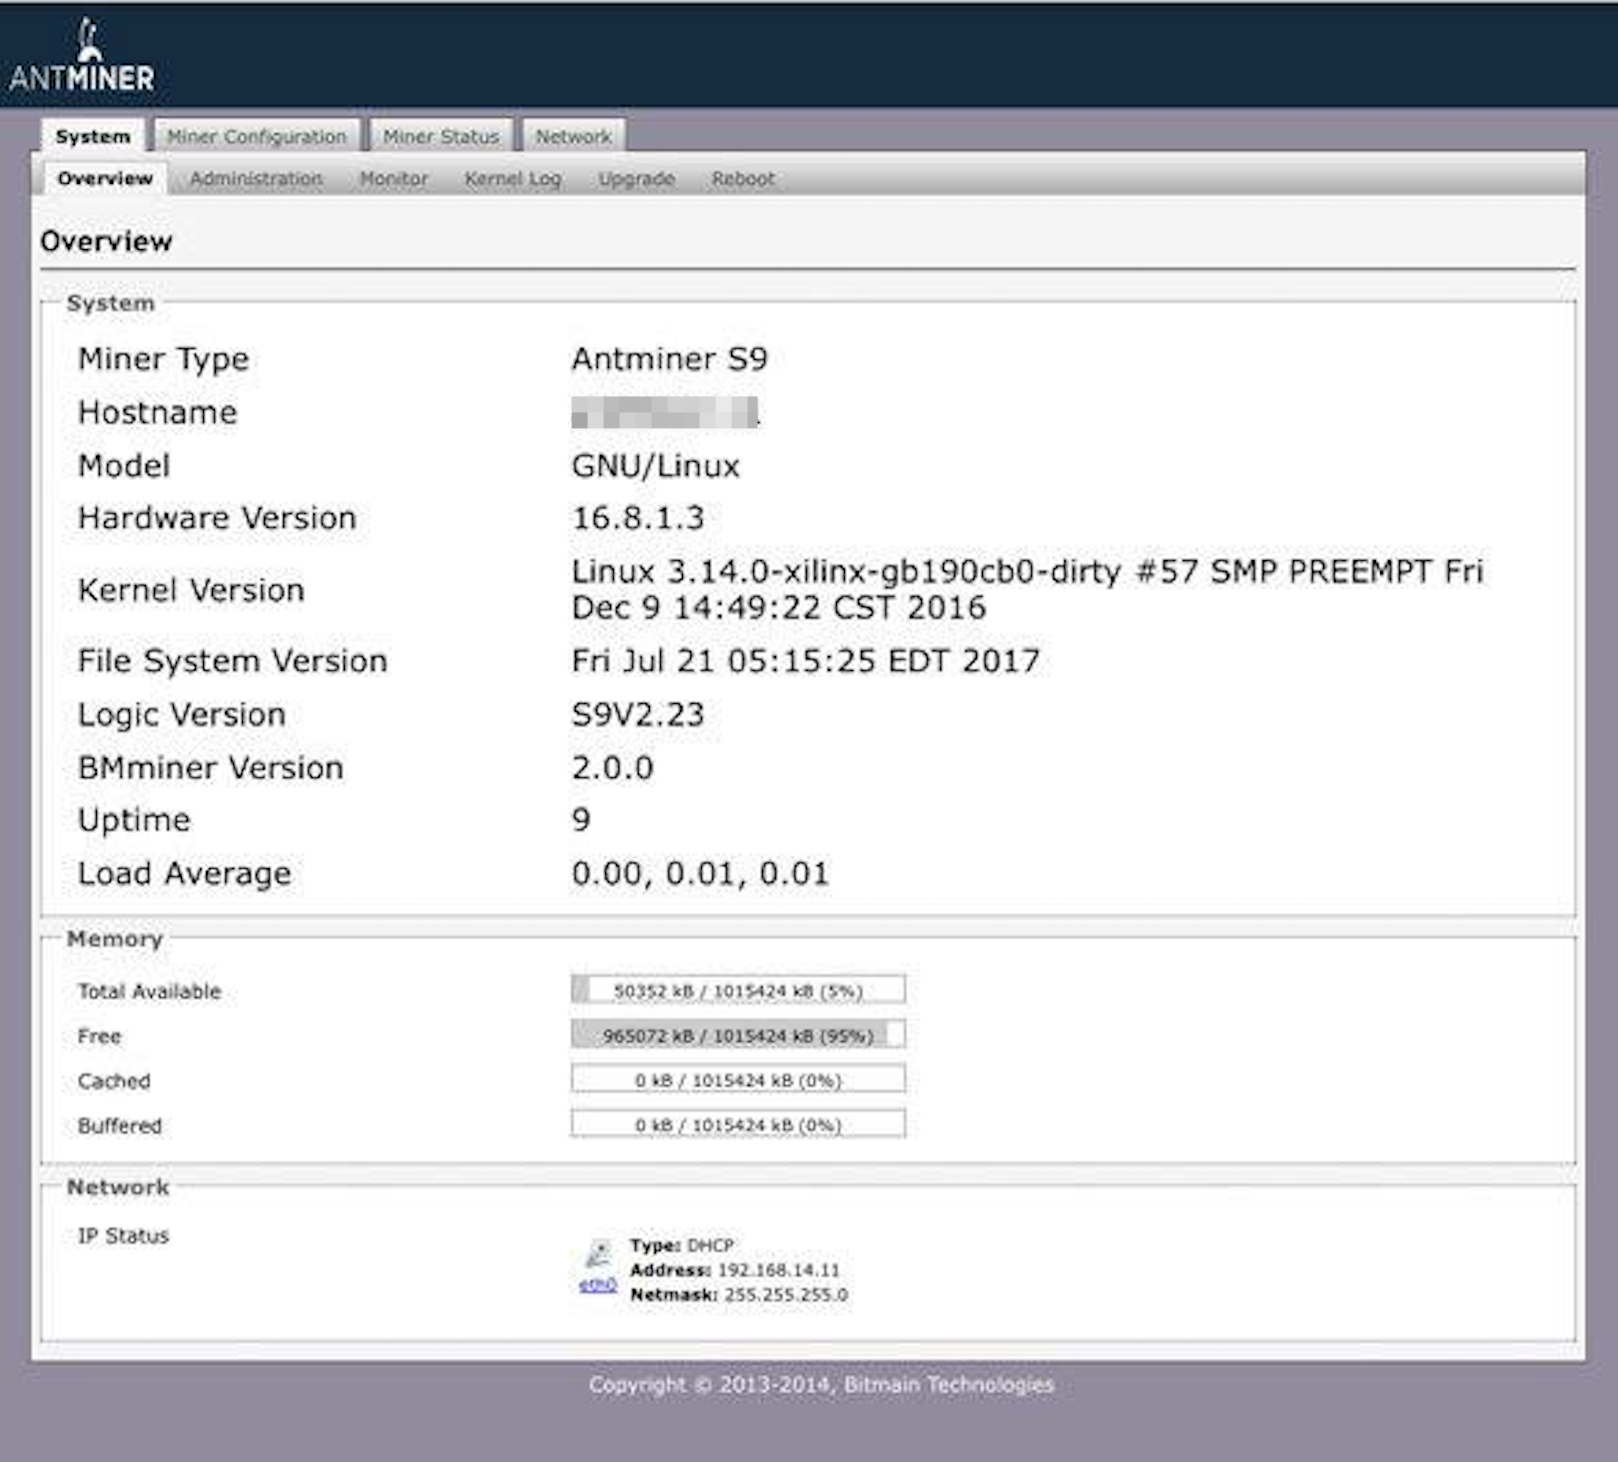Click the Total Available memory bar
The width and height of the screenshot is (1618, 1462).
pyautogui.click(x=738, y=990)
